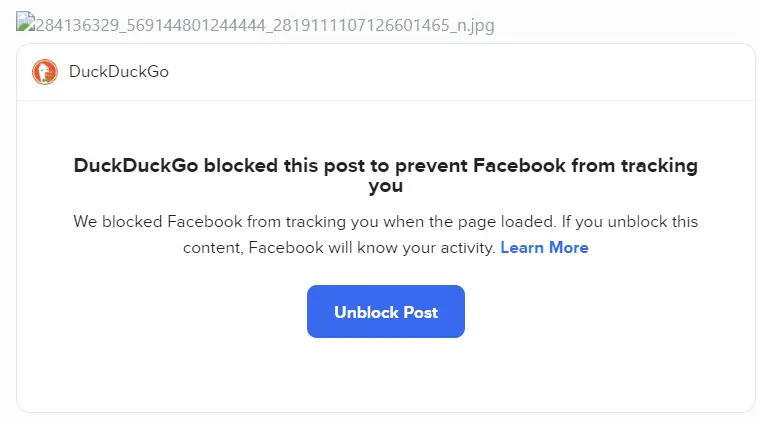Click the word "Learn" in the blue link

[x=524, y=247]
